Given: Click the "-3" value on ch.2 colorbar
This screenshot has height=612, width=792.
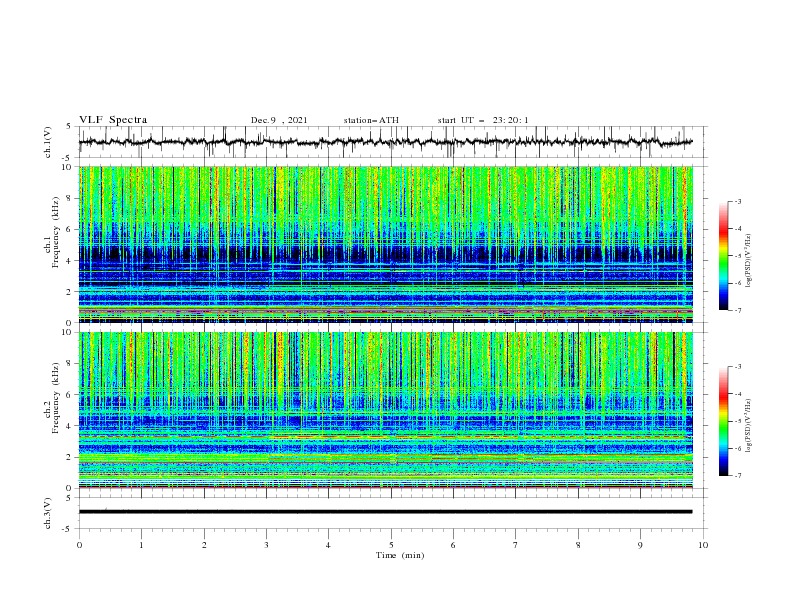Looking at the screenshot, I should click(737, 367).
